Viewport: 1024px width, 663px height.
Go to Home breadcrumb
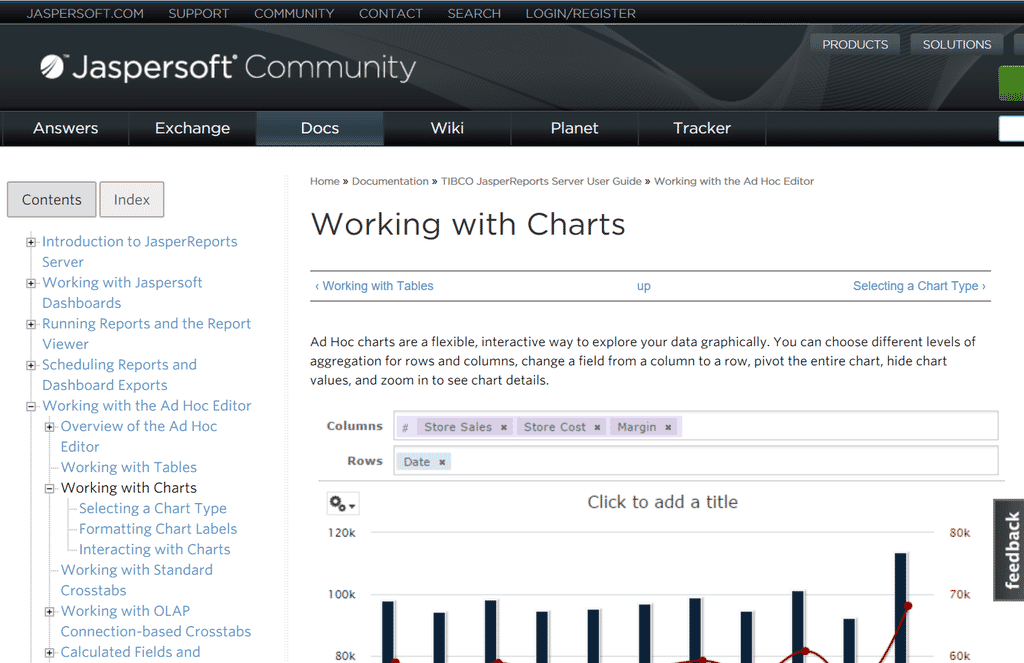pyautogui.click(x=325, y=181)
